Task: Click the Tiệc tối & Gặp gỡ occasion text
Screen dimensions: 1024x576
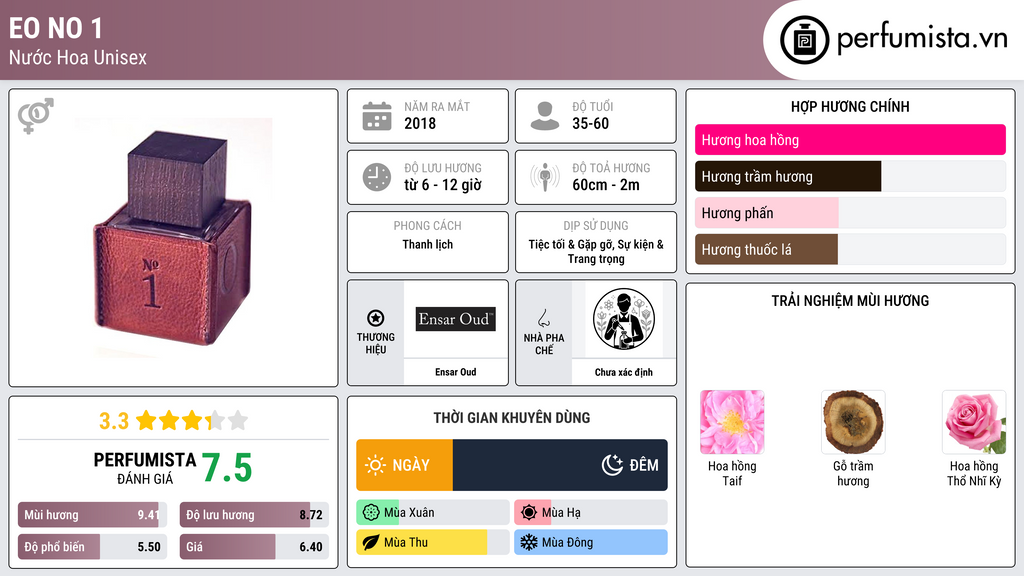Action: click(596, 251)
